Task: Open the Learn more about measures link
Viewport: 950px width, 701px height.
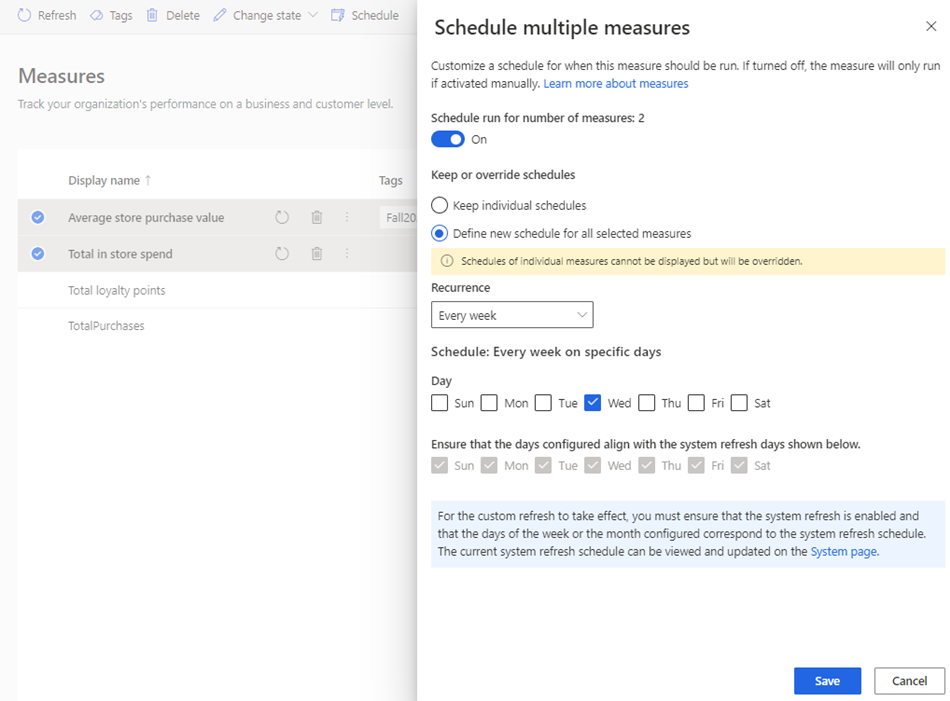Action: (x=615, y=83)
